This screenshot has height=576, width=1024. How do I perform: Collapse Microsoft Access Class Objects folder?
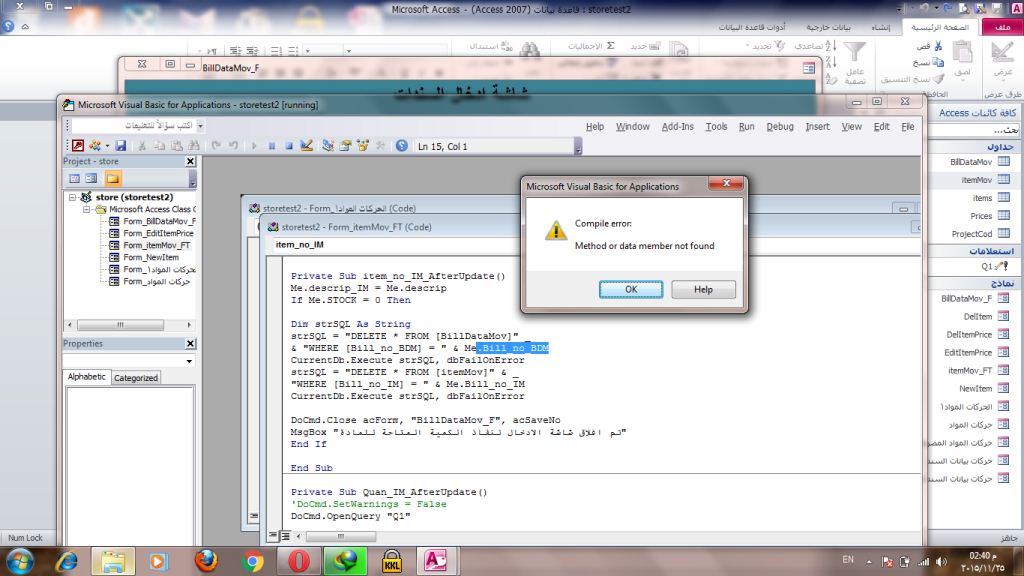(x=86, y=210)
